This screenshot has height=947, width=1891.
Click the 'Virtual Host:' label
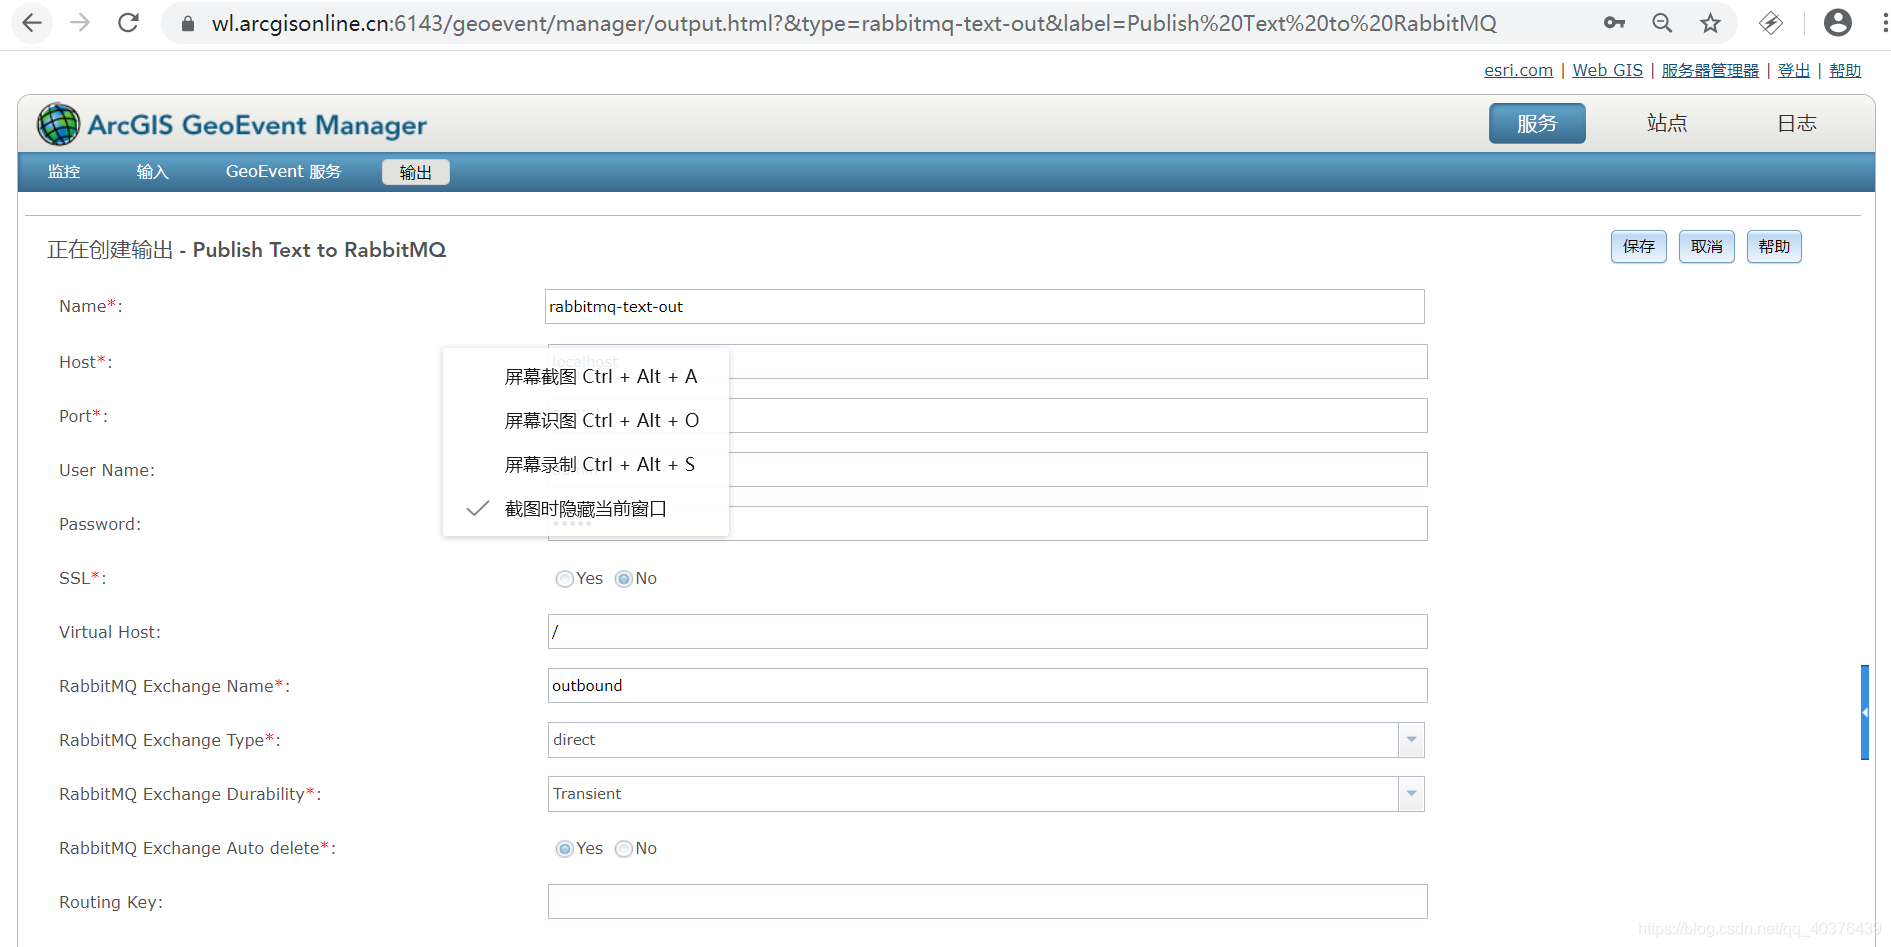[110, 632]
